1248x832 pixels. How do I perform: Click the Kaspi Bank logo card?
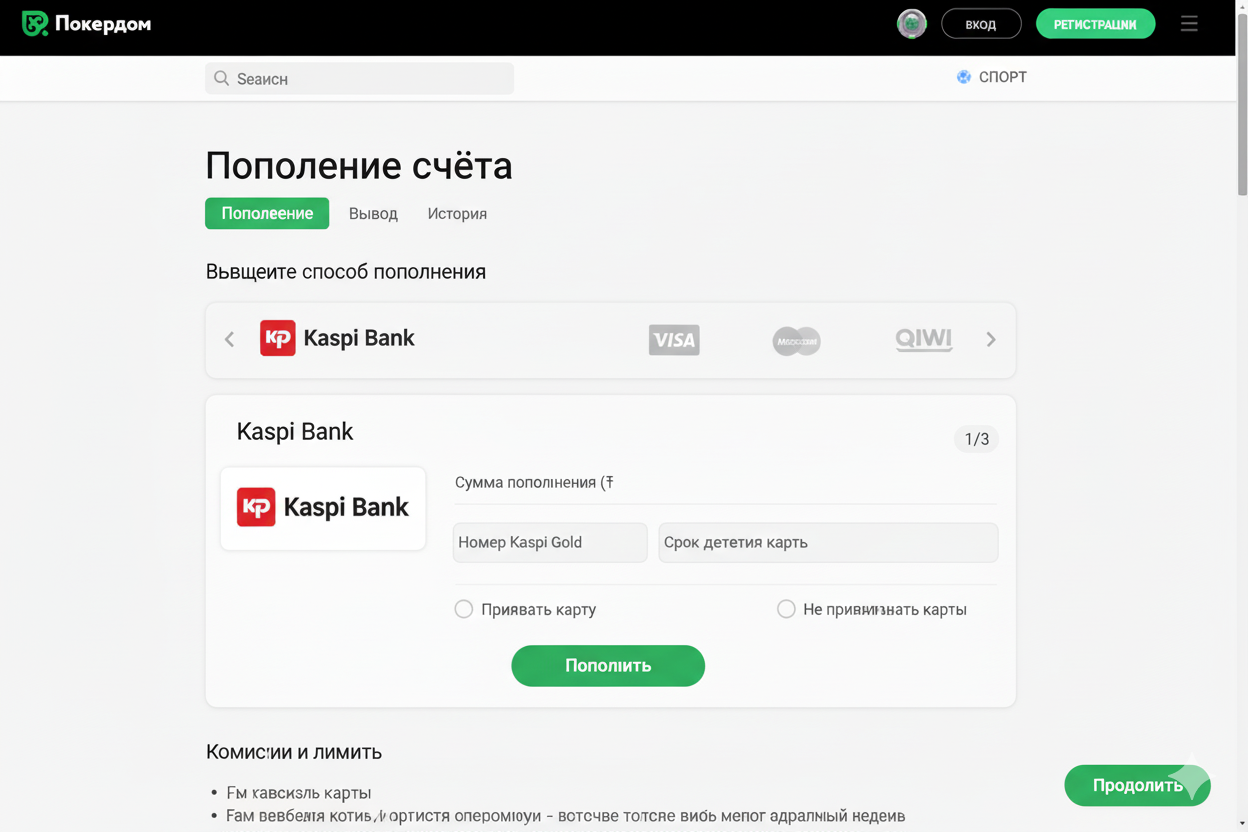323,508
